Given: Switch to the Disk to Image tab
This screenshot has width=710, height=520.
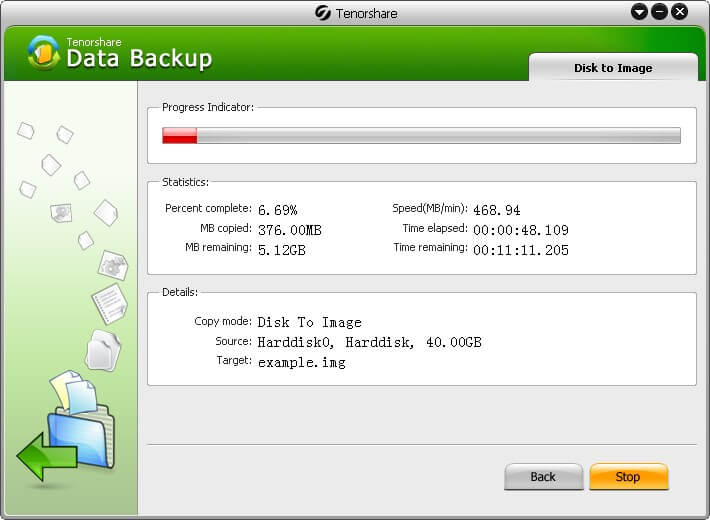Looking at the screenshot, I should (x=613, y=68).
